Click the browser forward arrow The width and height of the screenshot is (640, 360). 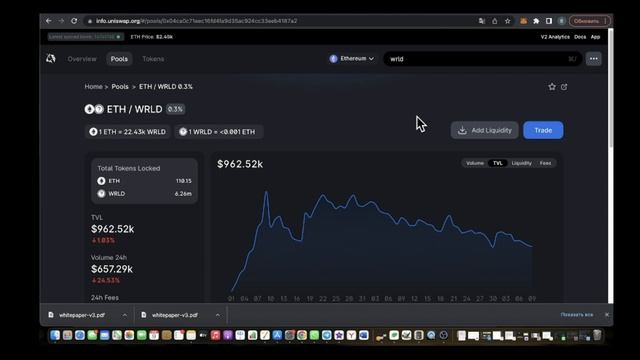pos(61,21)
